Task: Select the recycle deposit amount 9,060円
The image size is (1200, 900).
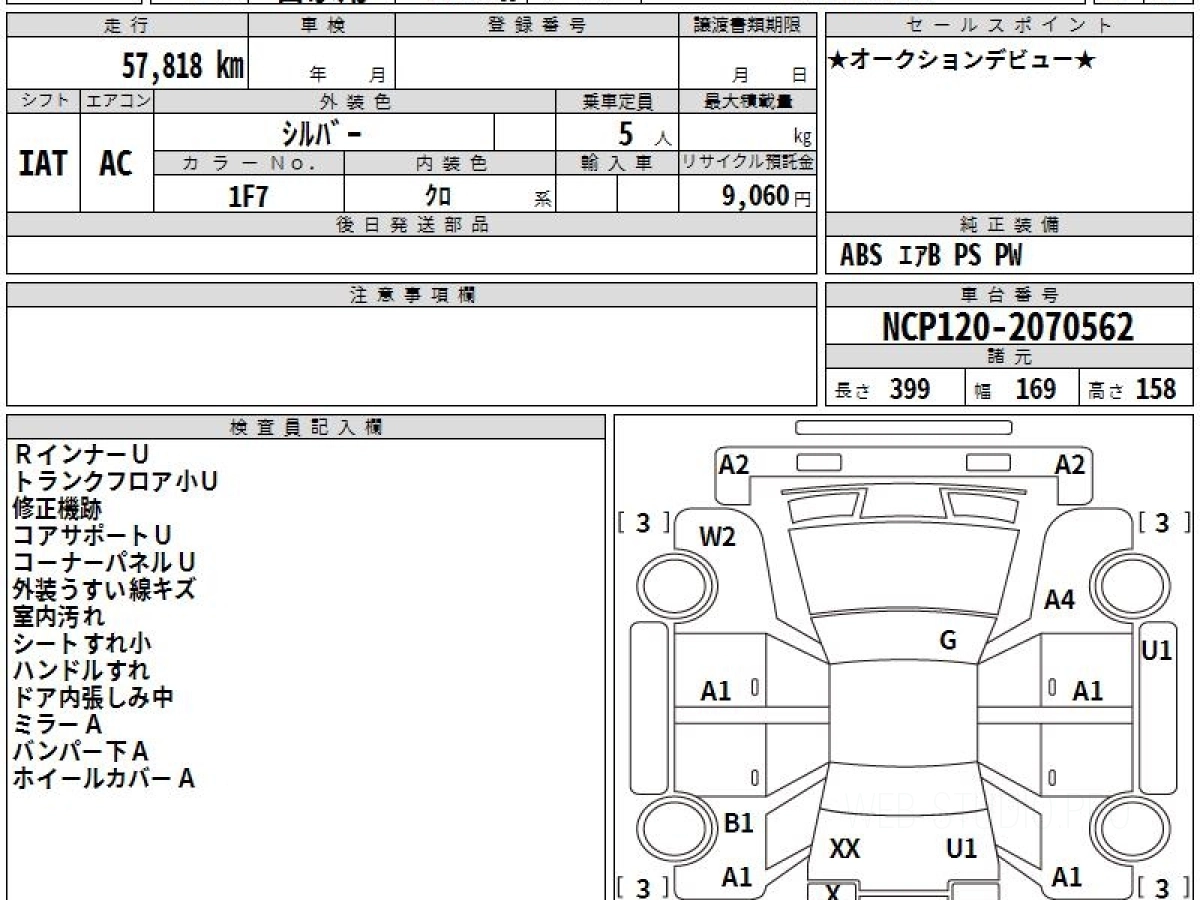Action: [x=767, y=196]
